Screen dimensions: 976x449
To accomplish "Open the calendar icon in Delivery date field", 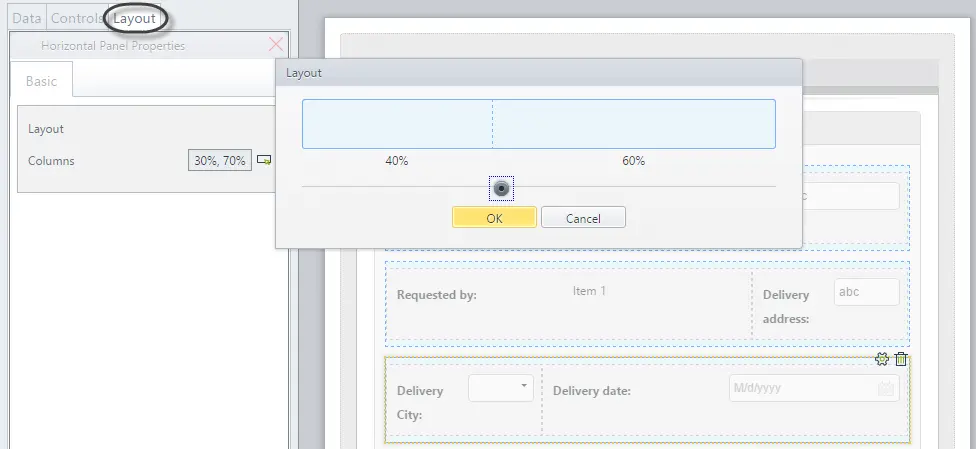I will coord(886,389).
